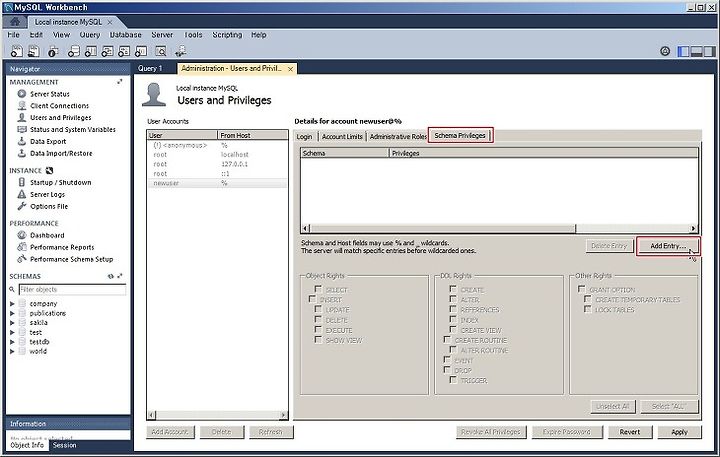Toggle the bottom output panel visibility icon
Viewport: 720px width, 457px height.
click(697, 51)
